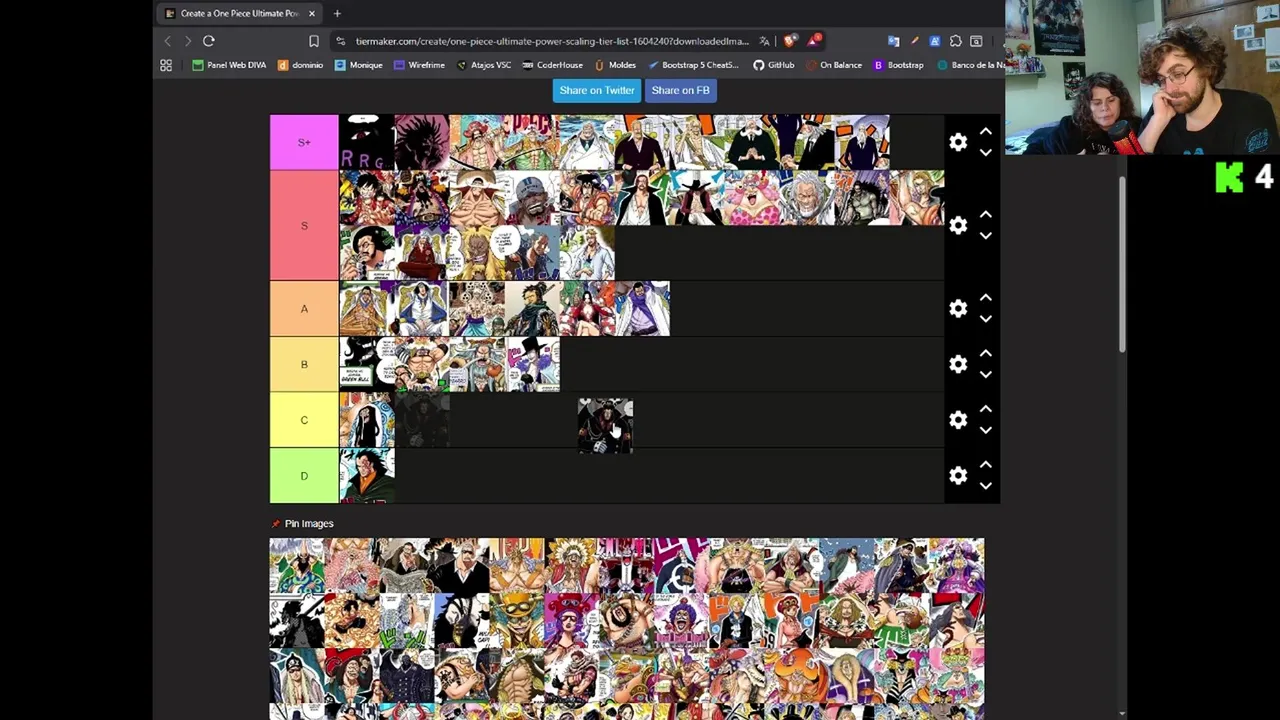Select first character image in A tier
The height and width of the screenshot is (720, 1280).
367,308
